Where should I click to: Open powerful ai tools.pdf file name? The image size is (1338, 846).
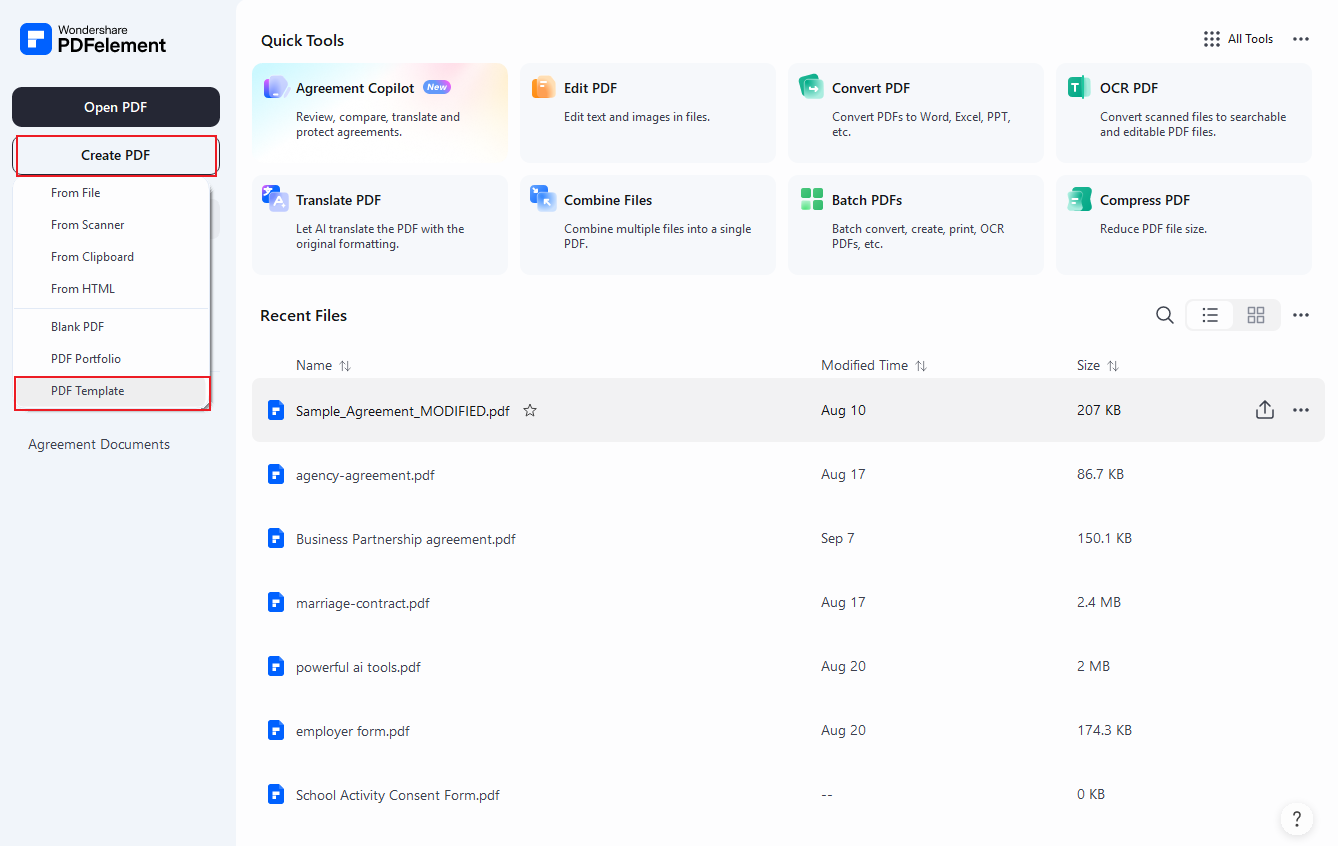358,667
